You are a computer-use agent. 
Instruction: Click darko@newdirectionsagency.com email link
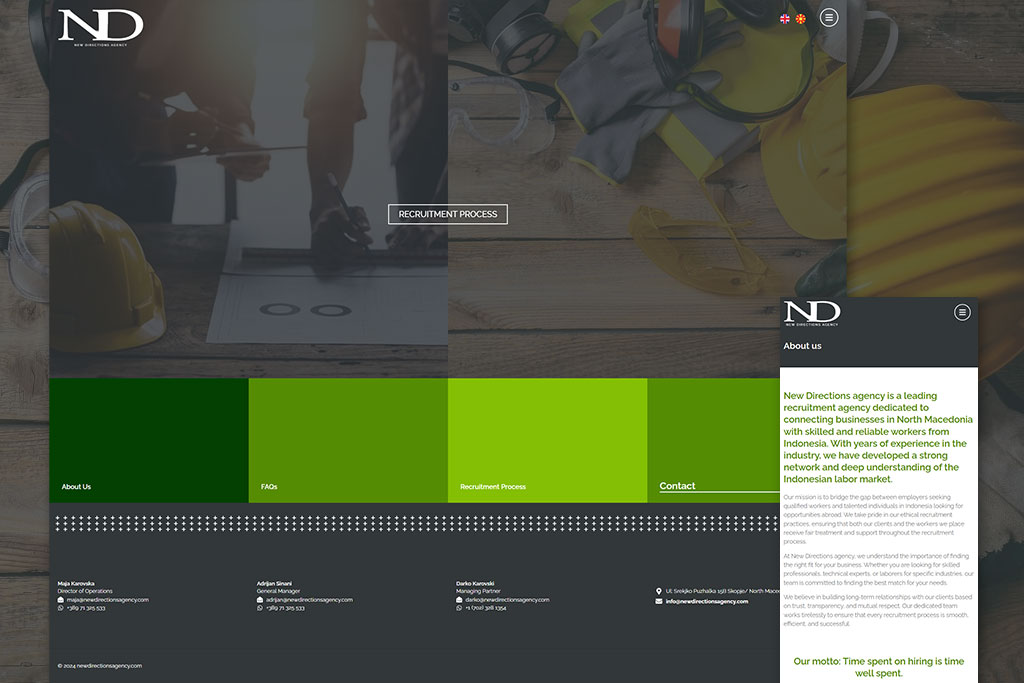pyautogui.click(x=507, y=600)
